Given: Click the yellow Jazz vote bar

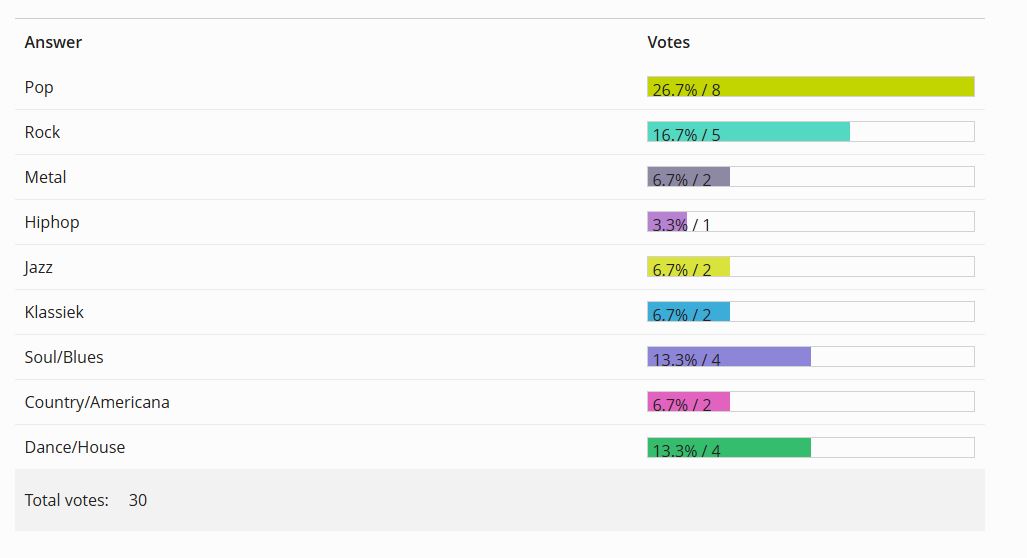Looking at the screenshot, I should (688, 267).
